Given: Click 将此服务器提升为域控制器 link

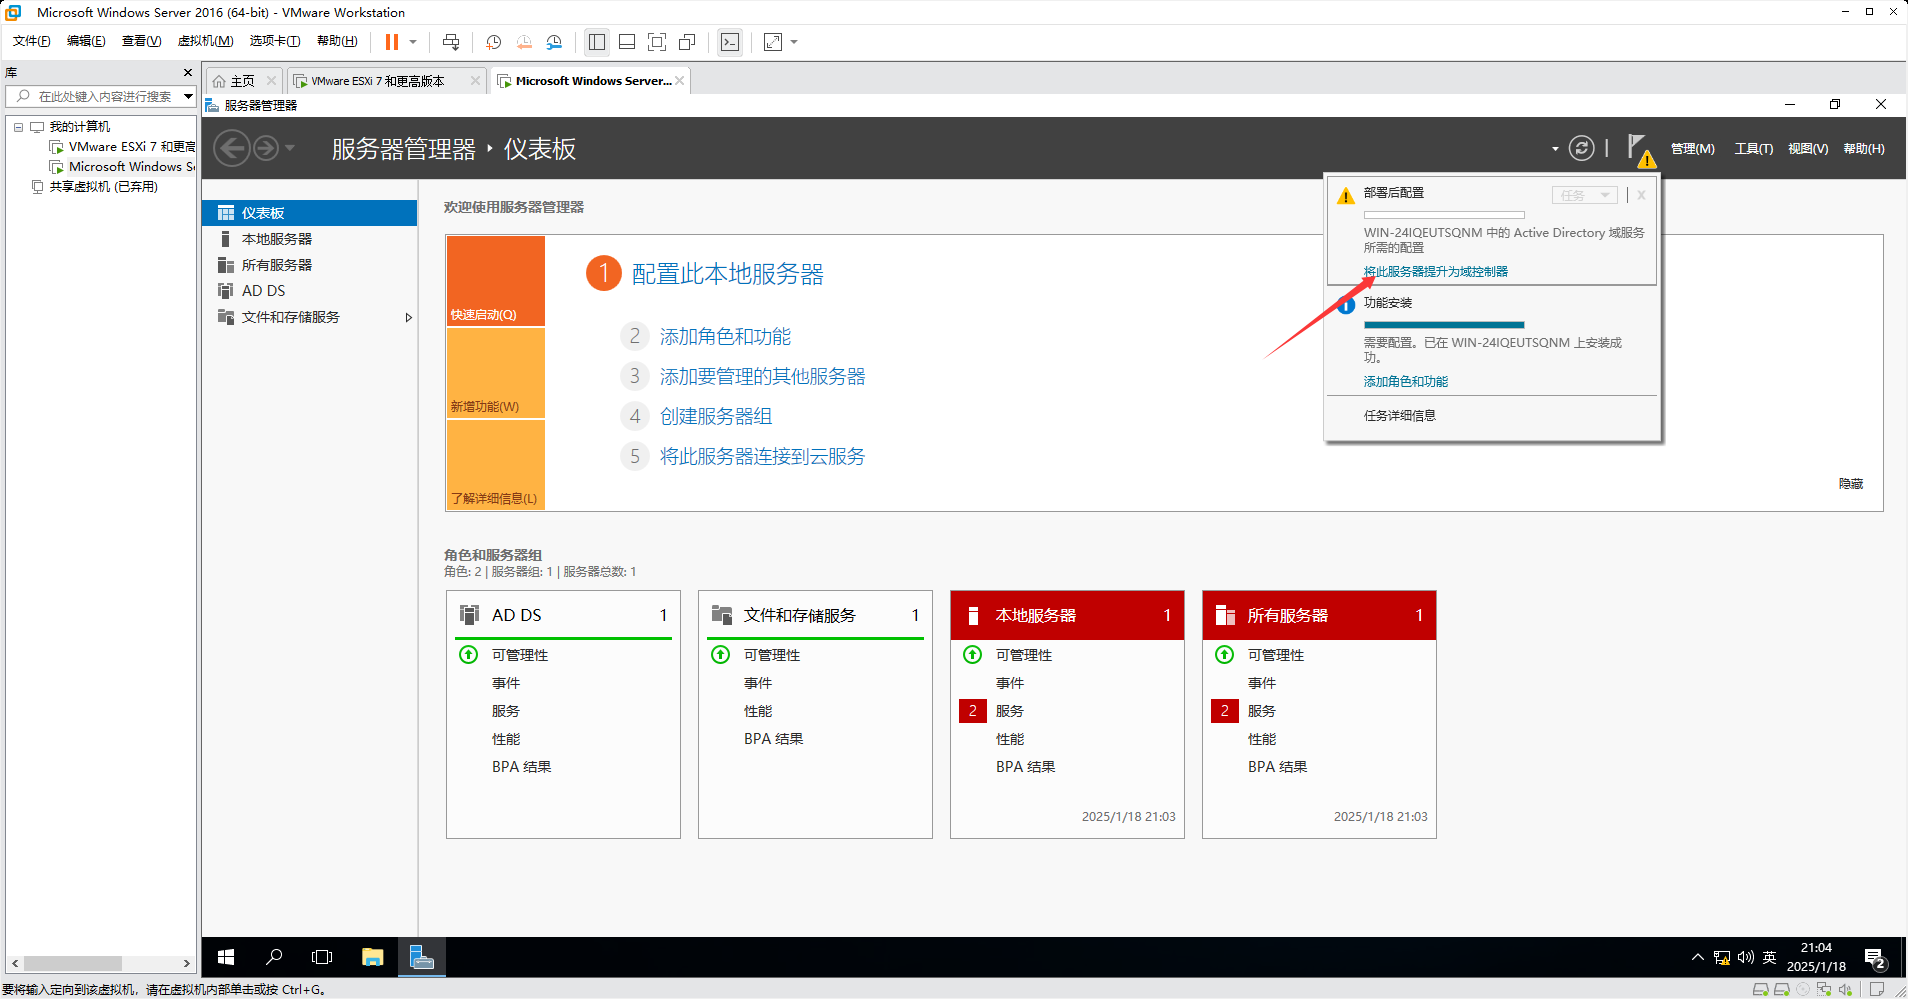Looking at the screenshot, I should pyautogui.click(x=1435, y=272).
